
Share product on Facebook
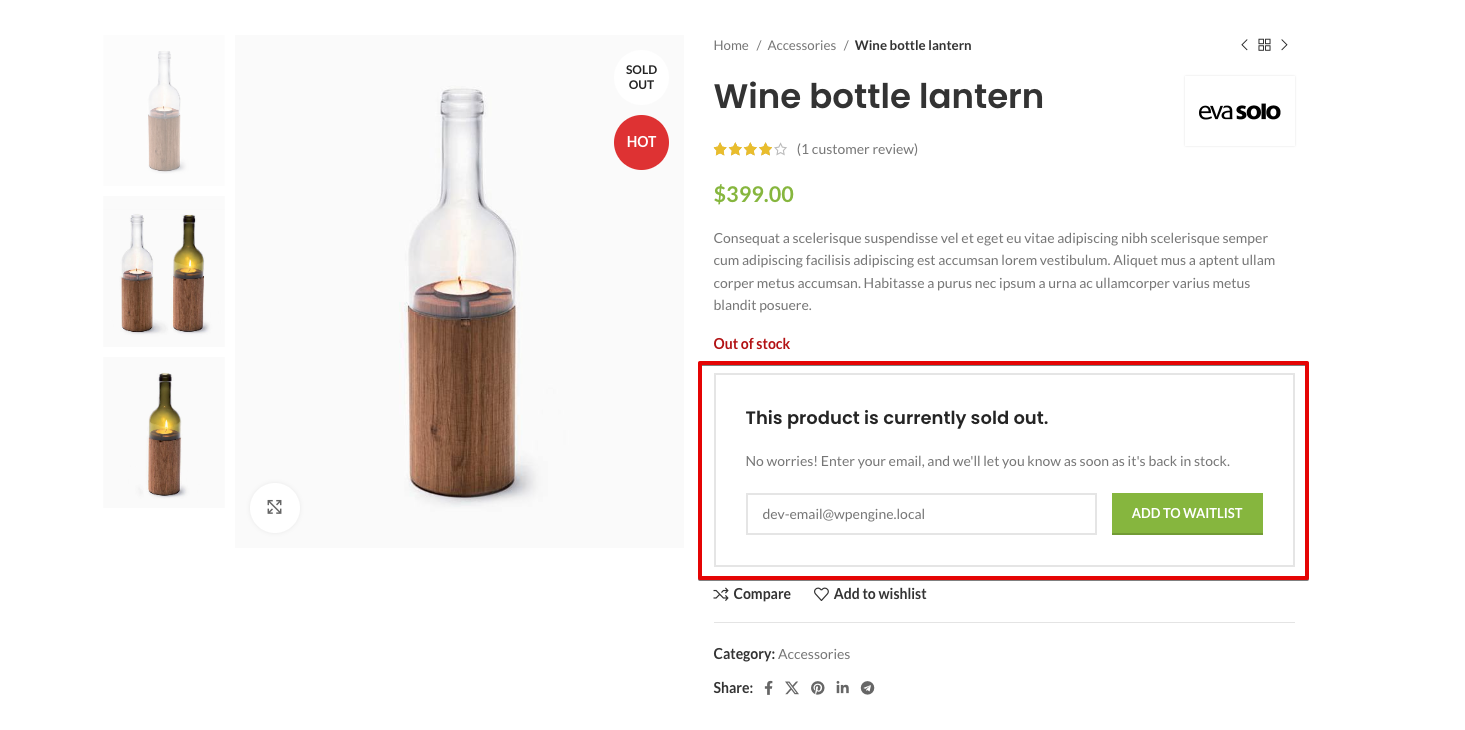point(768,688)
